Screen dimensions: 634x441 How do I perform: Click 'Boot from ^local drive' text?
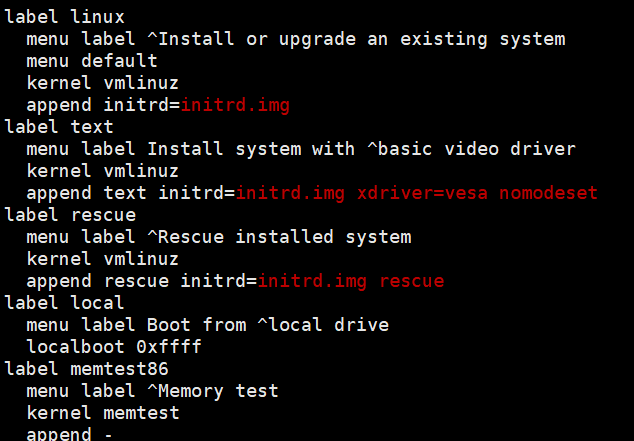point(268,325)
